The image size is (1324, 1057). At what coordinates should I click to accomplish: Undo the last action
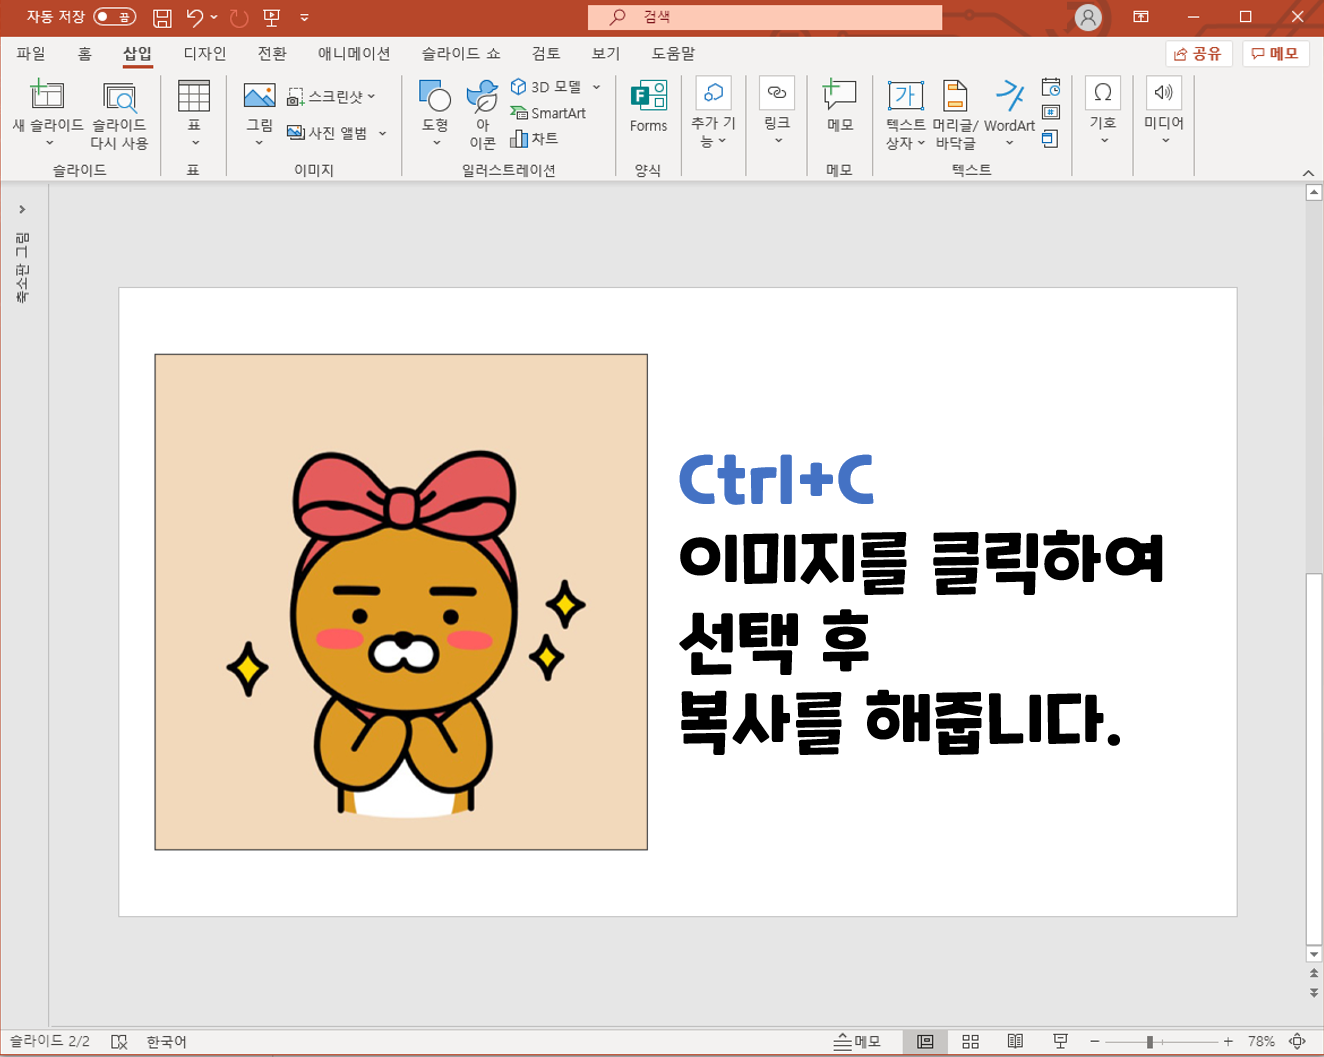click(194, 17)
